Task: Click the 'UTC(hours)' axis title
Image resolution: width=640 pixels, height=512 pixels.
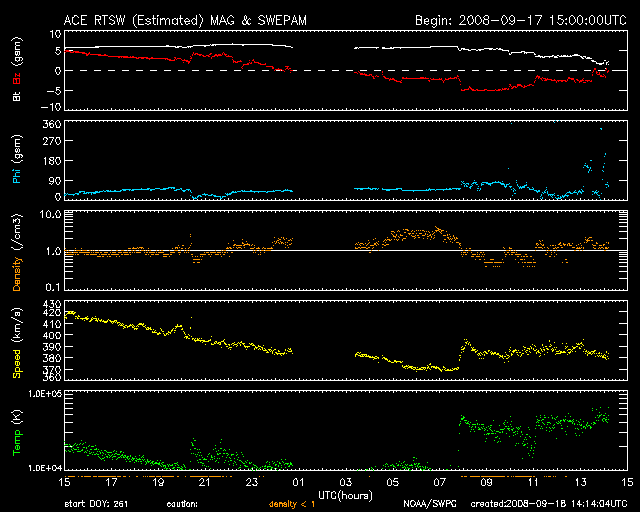Action: pos(345,496)
